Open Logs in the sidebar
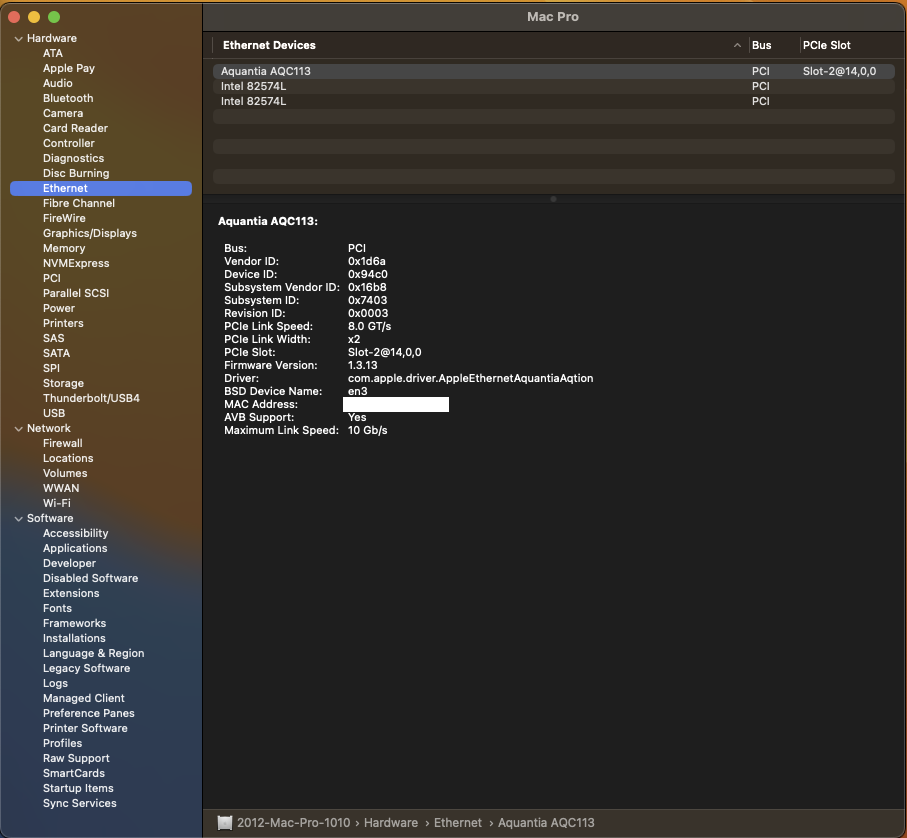The height and width of the screenshot is (838, 907). [x=55, y=684]
